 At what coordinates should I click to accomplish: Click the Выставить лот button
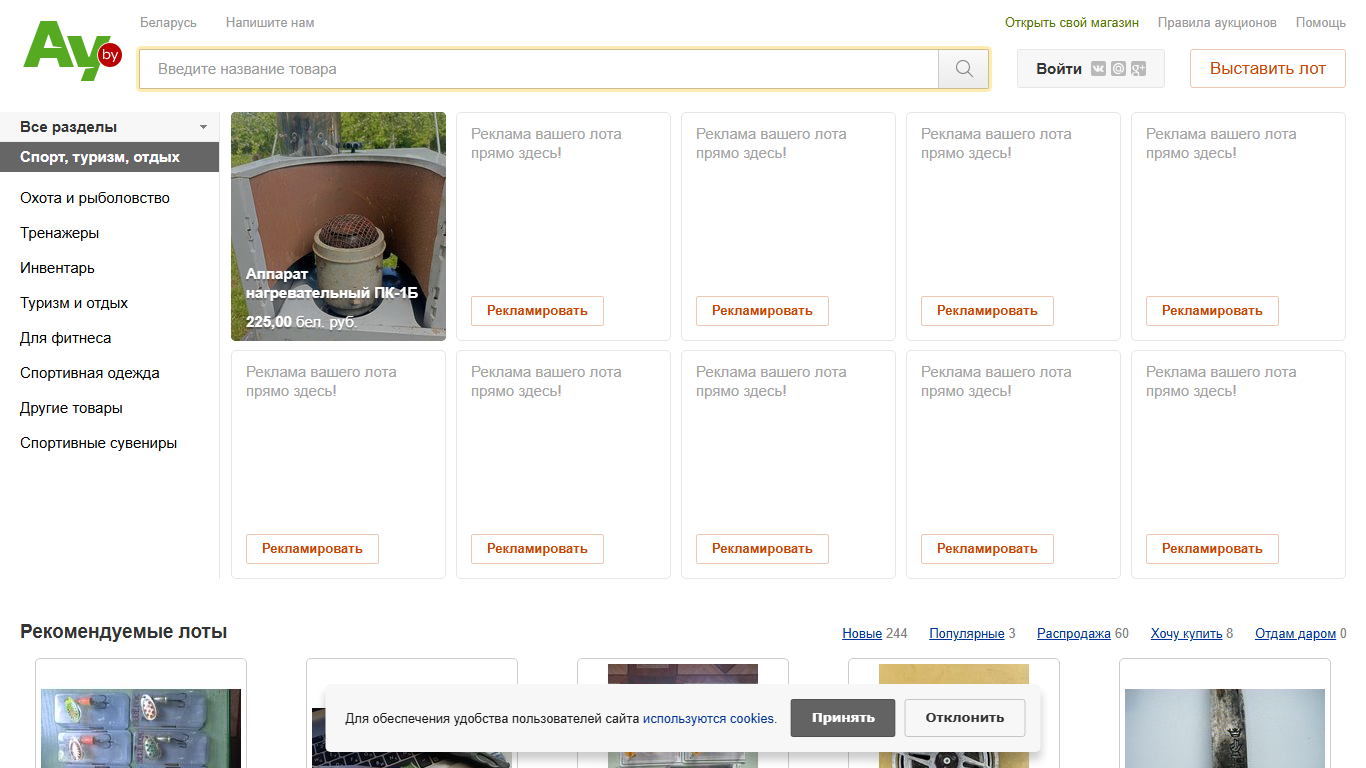pyautogui.click(x=1268, y=69)
